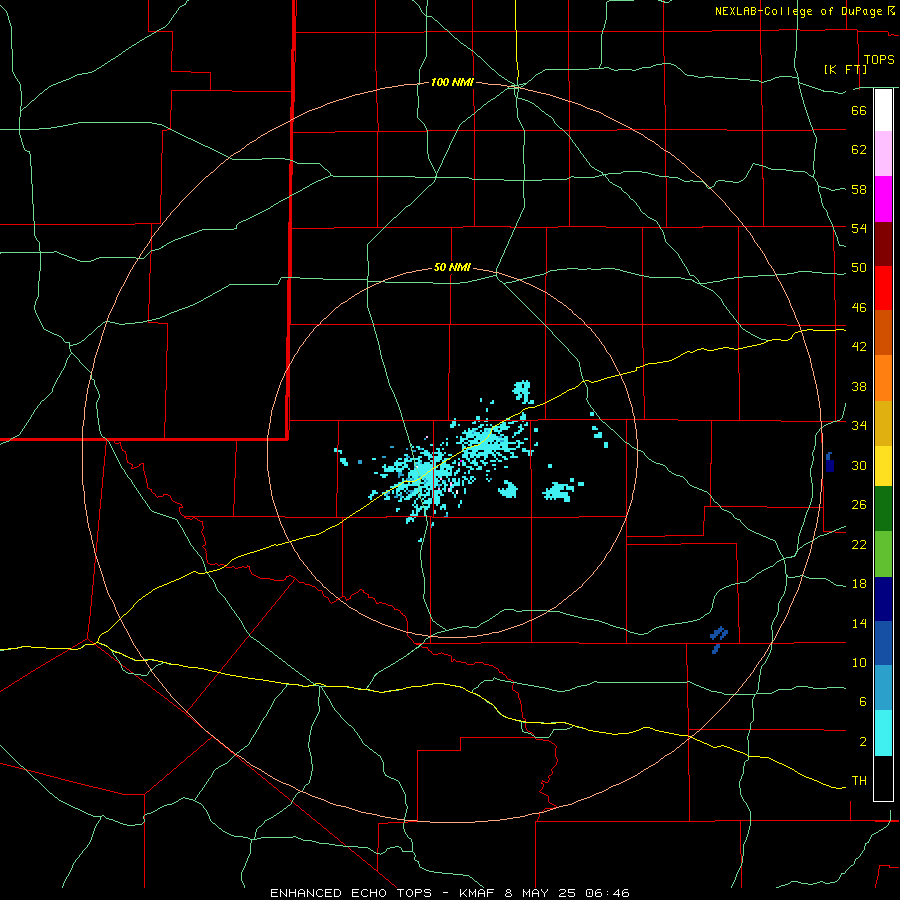Select the bright red legend swatch
This screenshot has height=900, width=900.
pos(883,288)
